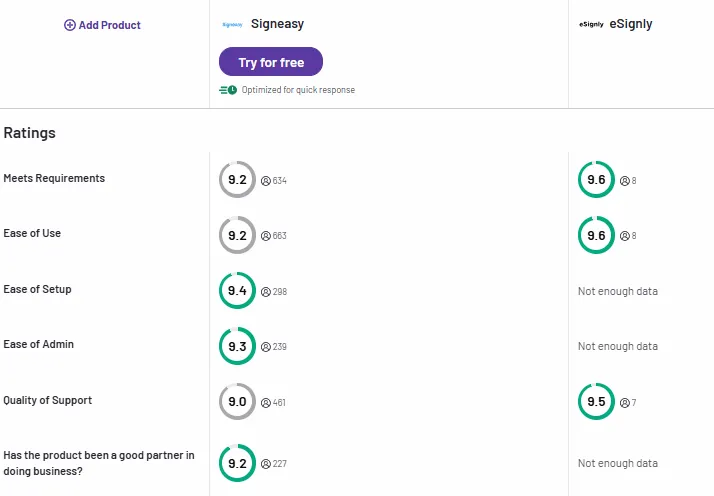Click the reviewer icon next to 227
714x496 pixels.
tap(266, 464)
